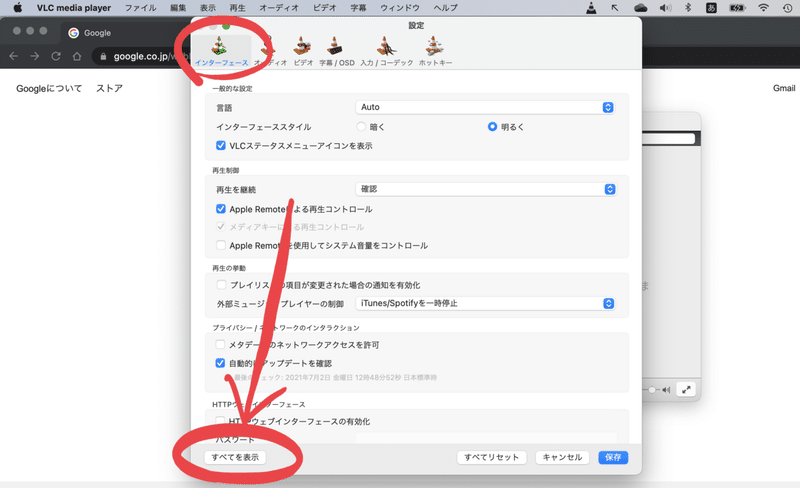Screen dimensions: 800x488
Task: Open the ウィンドウ menu
Action: tap(400, 8)
